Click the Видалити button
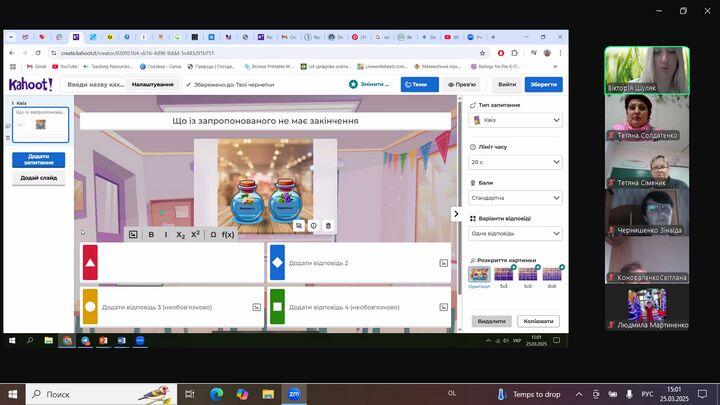 (x=491, y=321)
